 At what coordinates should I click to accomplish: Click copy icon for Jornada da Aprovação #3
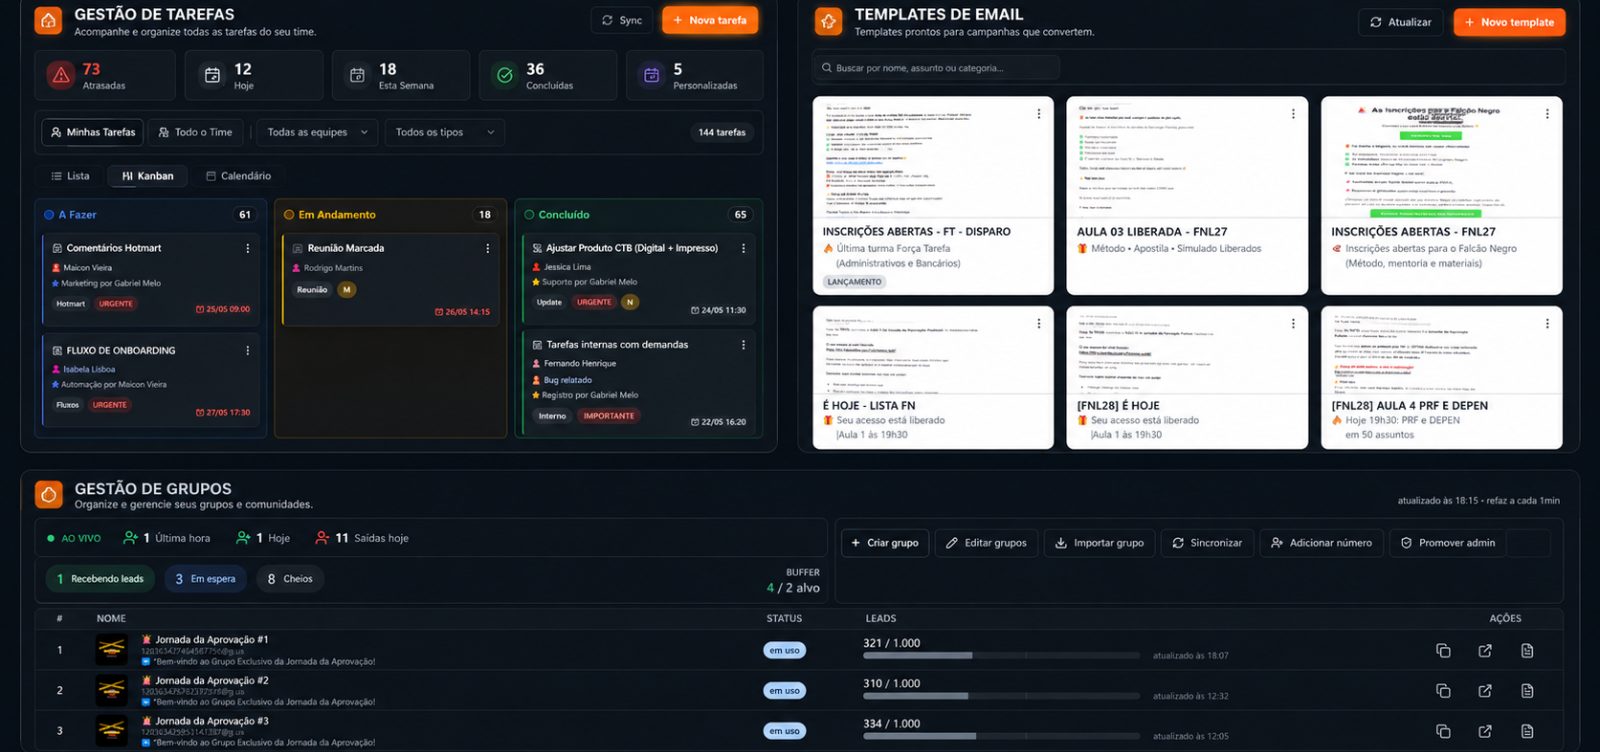1443,732
